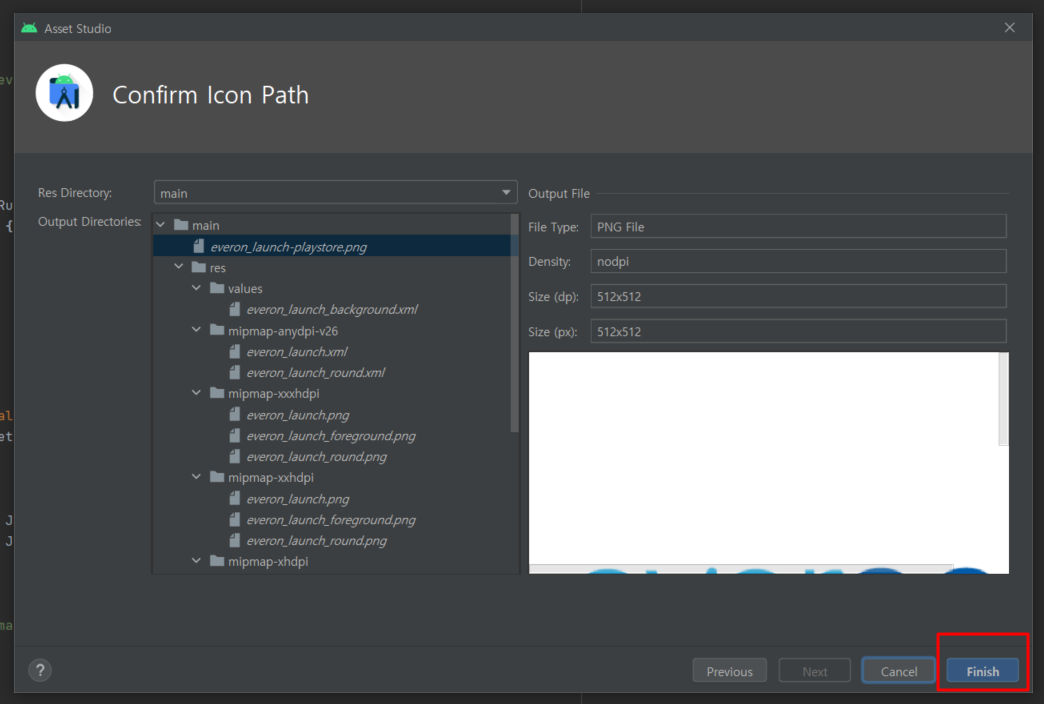Click file icon beside everon_launch_background.xml

pyautogui.click(x=234, y=309)
